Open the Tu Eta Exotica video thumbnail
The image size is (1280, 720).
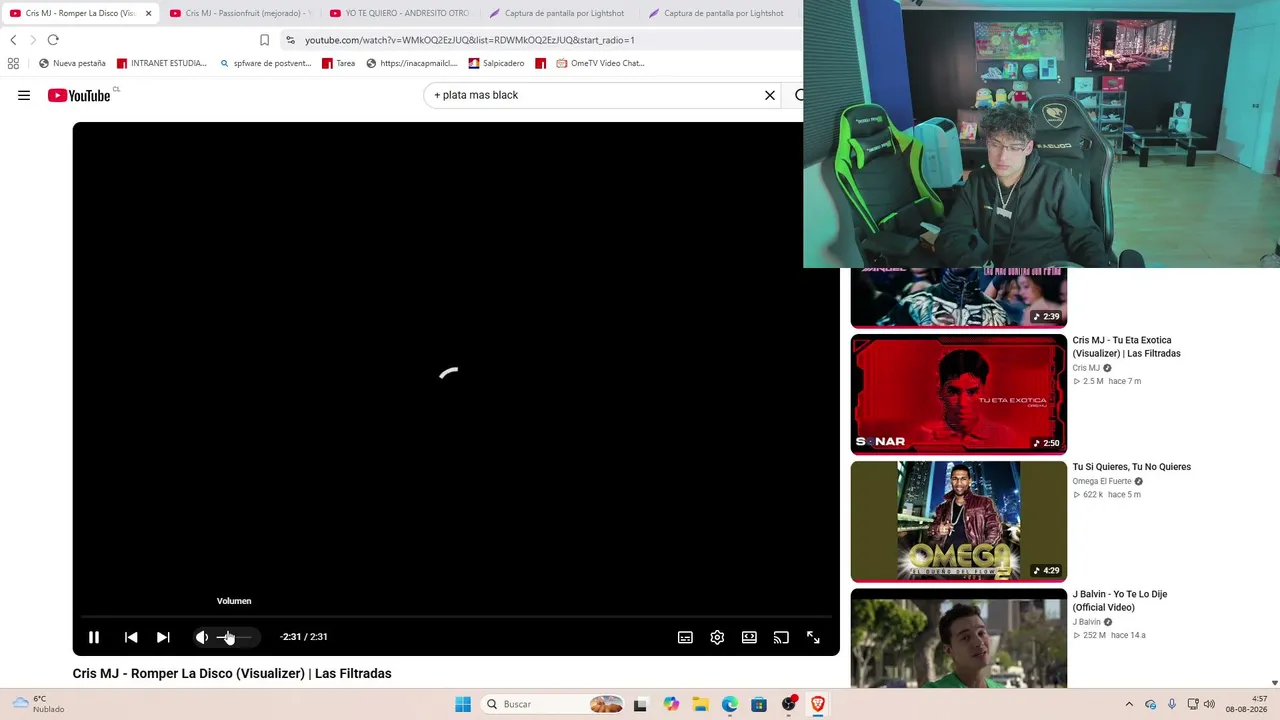tap(959, 394)
